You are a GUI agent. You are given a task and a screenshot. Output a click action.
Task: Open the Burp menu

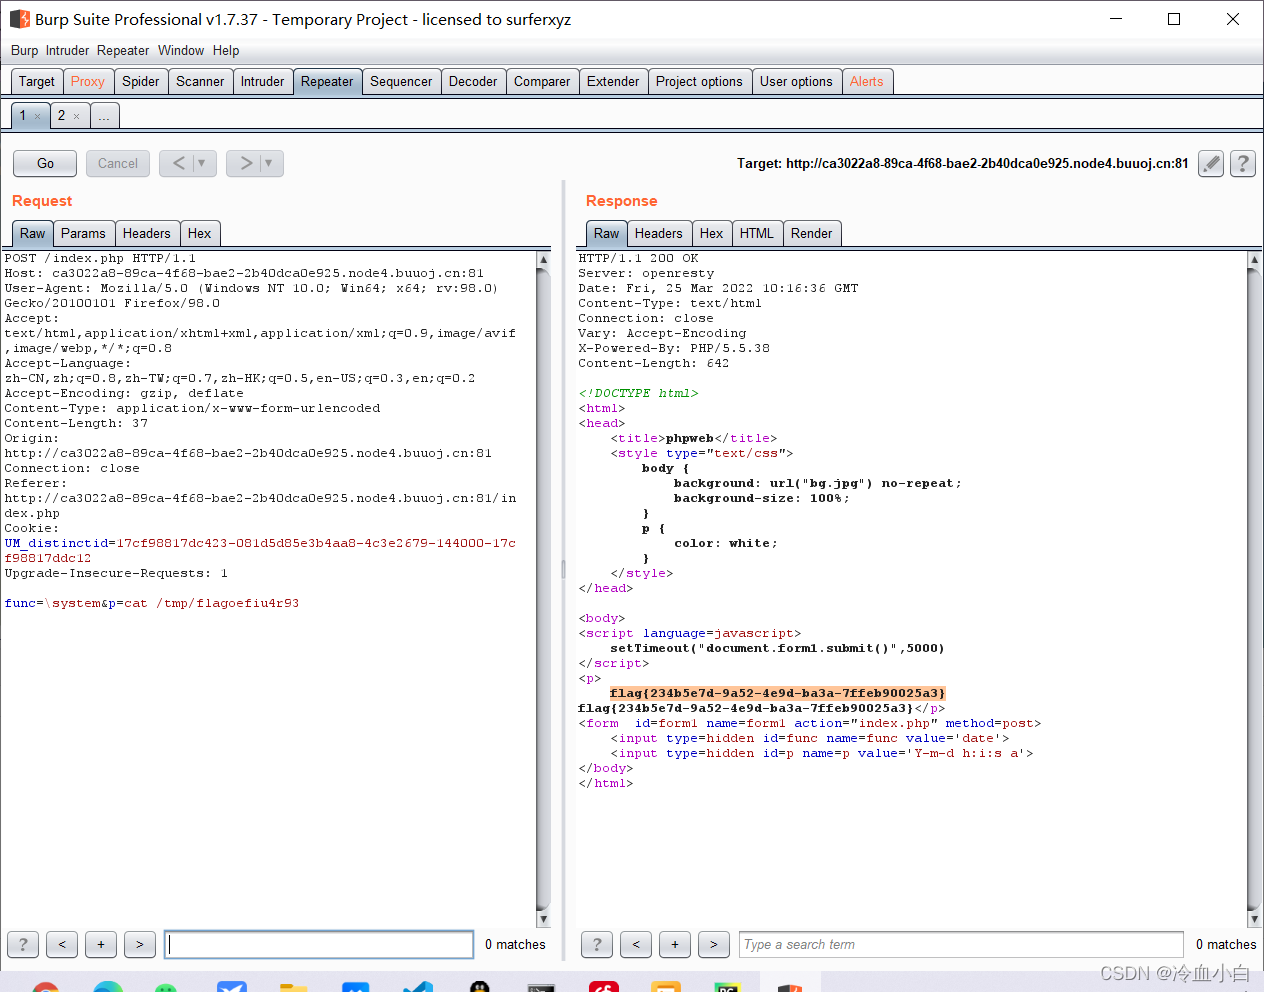coord(25,50)
